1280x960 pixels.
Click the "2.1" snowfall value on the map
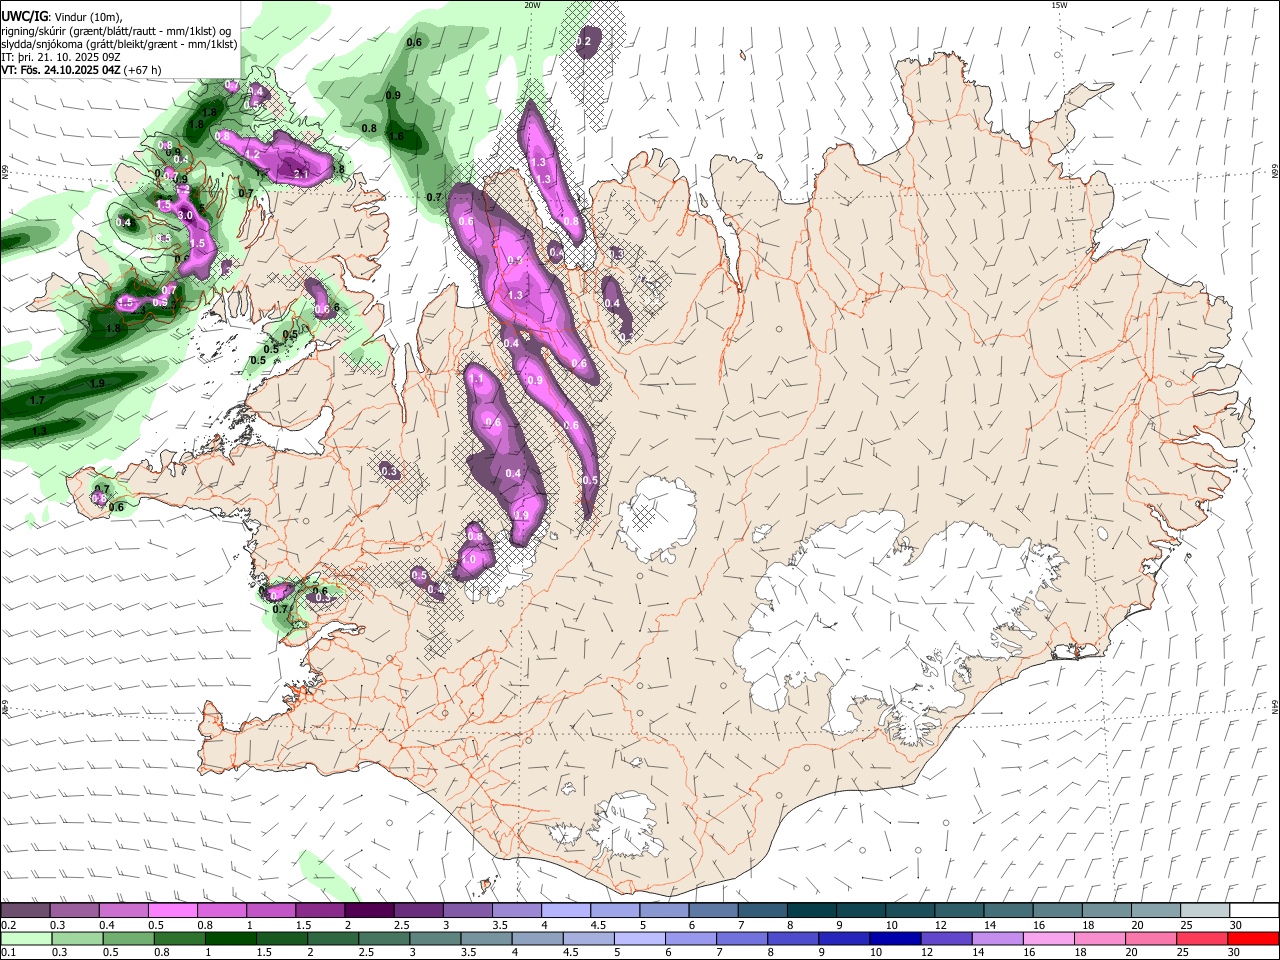tap(301, 174)
